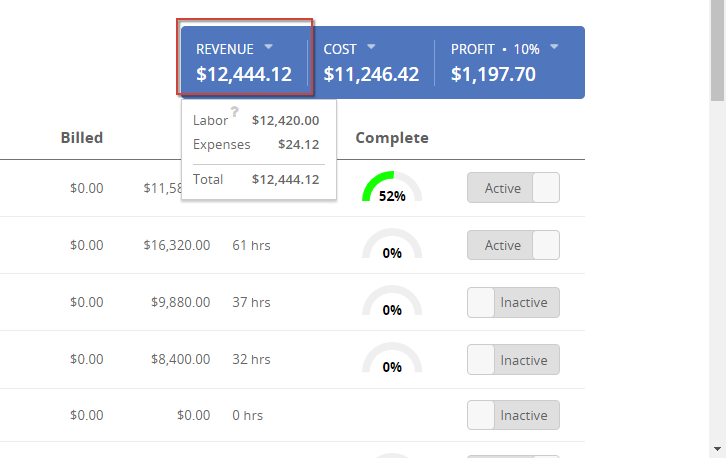This screenshot has width=726, height=458.
Task: Toggle the Active switch on $16,320.00 row
Action: coord(513,245)
